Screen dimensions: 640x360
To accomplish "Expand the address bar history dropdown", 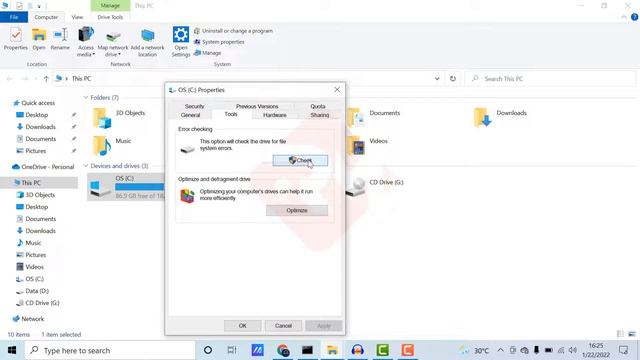I will (437, 78).
